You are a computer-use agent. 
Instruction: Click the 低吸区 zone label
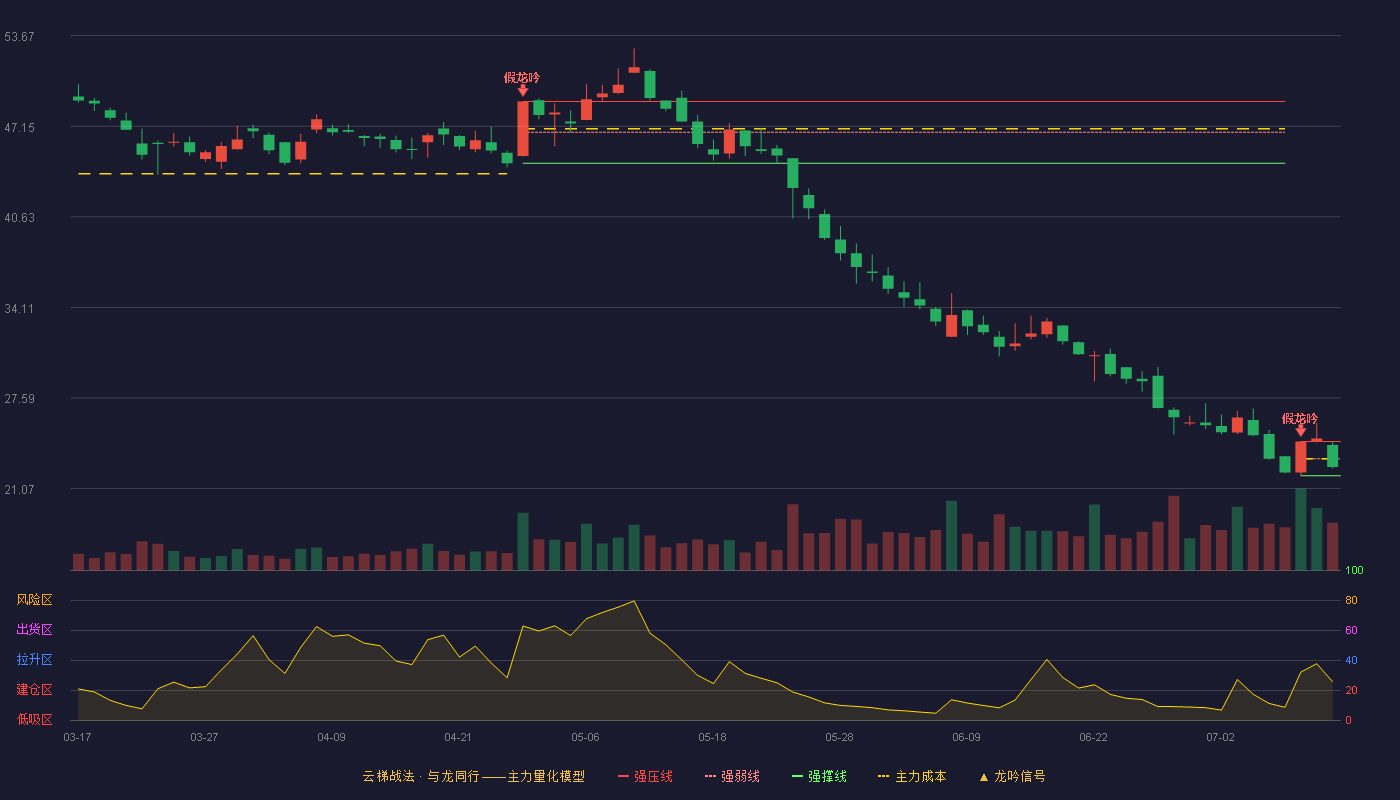click(x=34, y=719)
